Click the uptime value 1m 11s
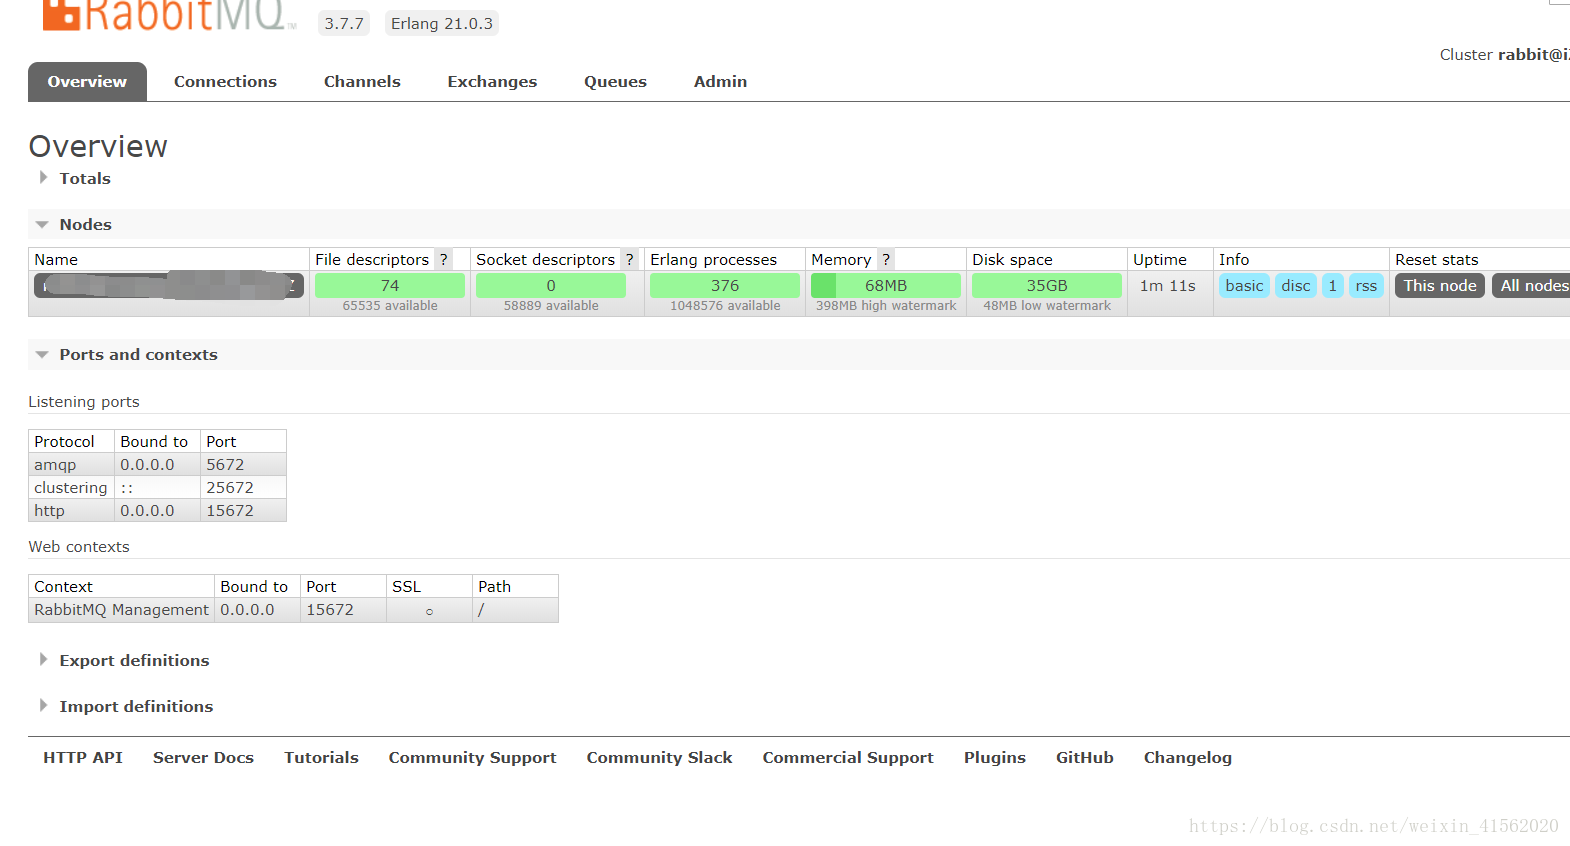This screenshot has height=846, width=1570. tap(1168, 285)
